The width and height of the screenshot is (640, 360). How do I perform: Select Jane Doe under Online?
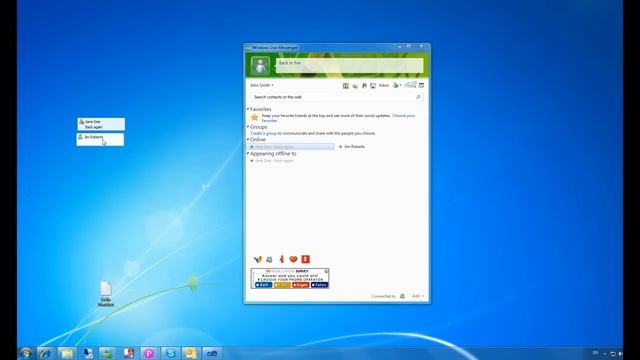(x=291, y=147)
